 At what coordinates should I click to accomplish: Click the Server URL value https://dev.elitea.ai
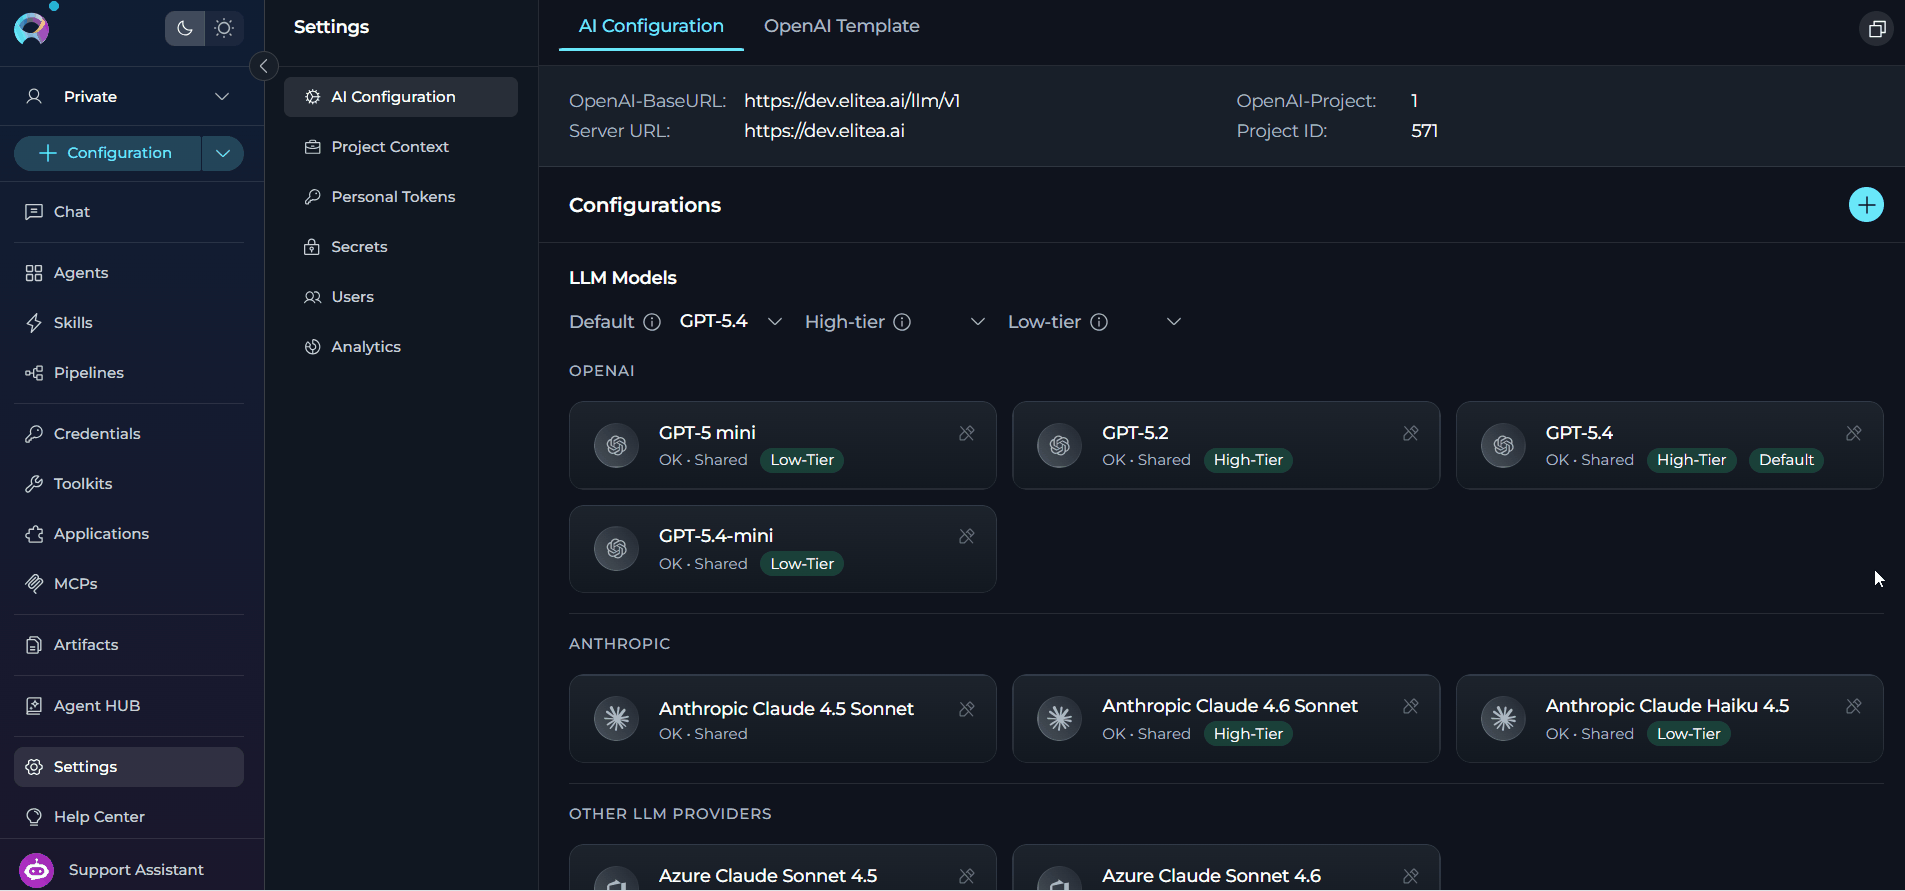pyautogui.click(x=824, y=131)
